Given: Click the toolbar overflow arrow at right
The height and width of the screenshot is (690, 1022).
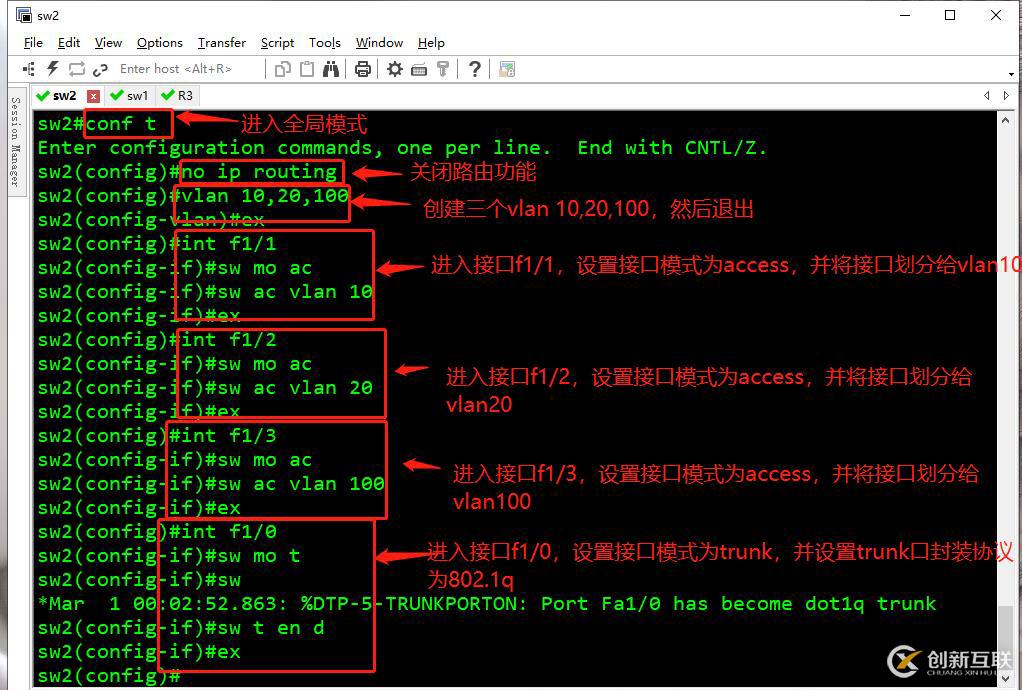Looking at the screenshot, I should click(x=1011, y=74).
